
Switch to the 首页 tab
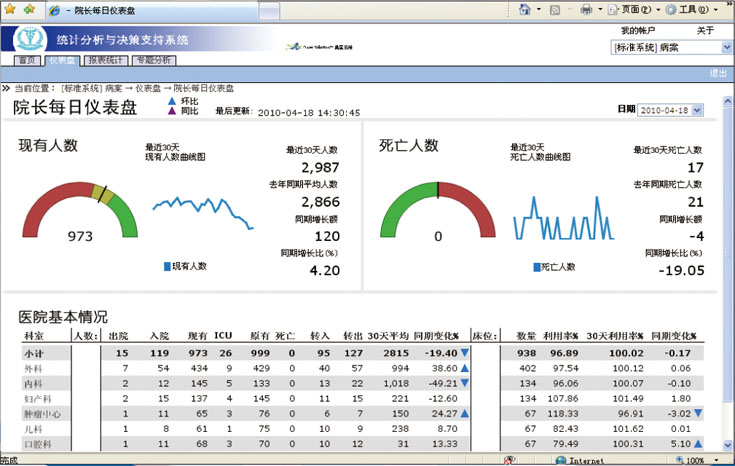click(27, 60)
